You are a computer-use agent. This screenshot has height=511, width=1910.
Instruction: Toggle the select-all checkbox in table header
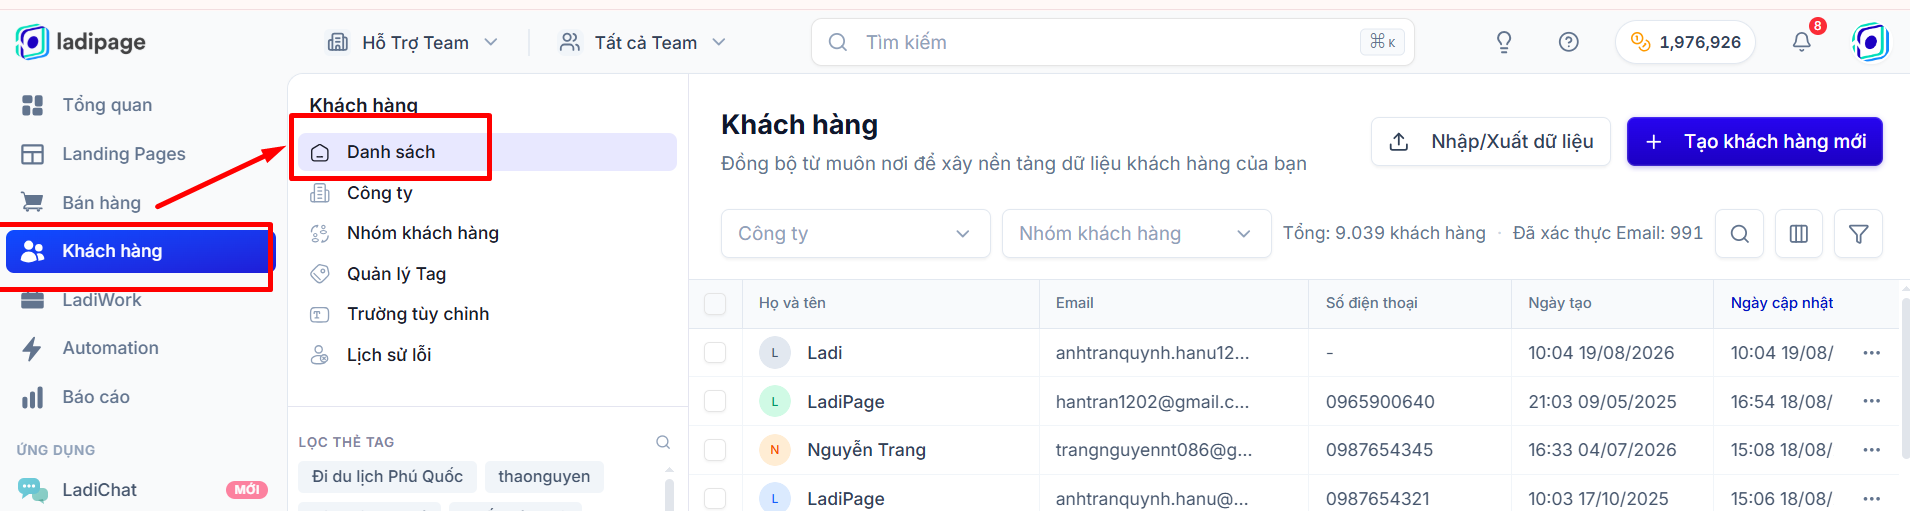click(715, 304)
